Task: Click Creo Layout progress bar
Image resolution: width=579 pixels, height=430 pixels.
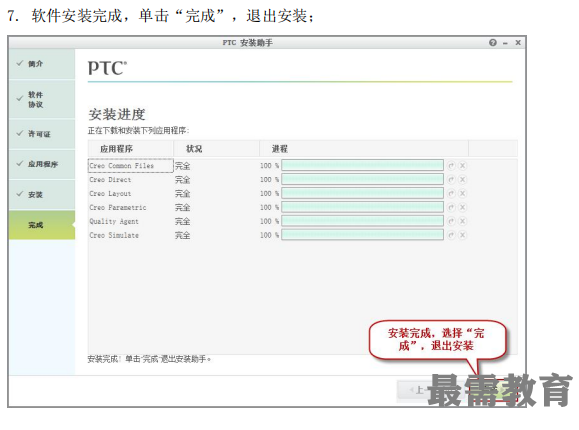Action: [362, 193]
